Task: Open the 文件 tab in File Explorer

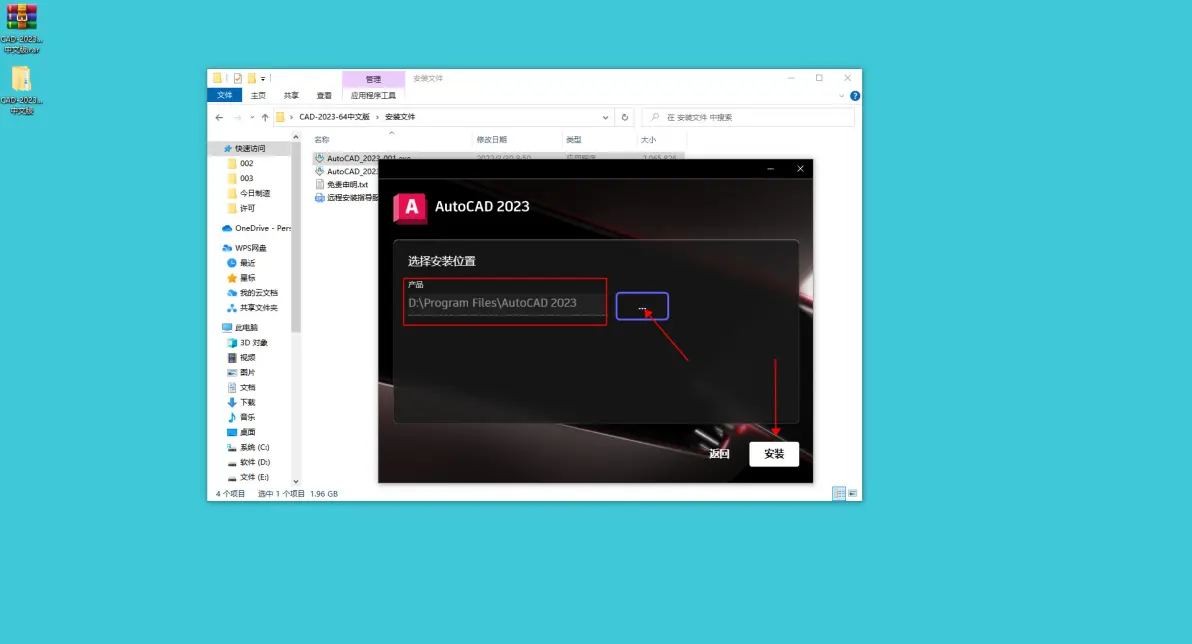Action: pos(225,95)
